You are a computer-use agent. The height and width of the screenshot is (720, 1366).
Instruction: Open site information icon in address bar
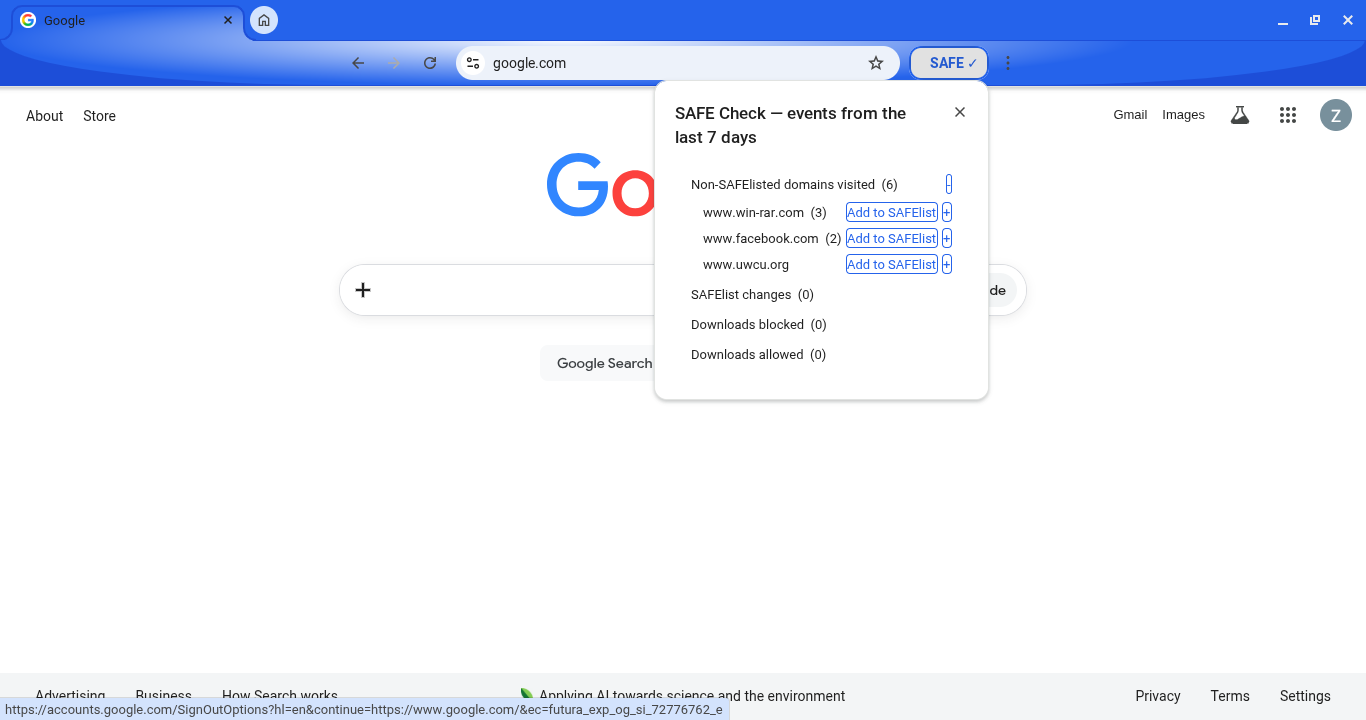pos(473,63)
